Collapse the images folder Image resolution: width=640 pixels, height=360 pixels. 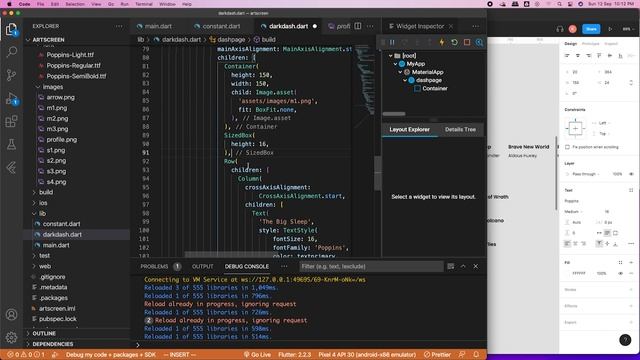[38, 87]
